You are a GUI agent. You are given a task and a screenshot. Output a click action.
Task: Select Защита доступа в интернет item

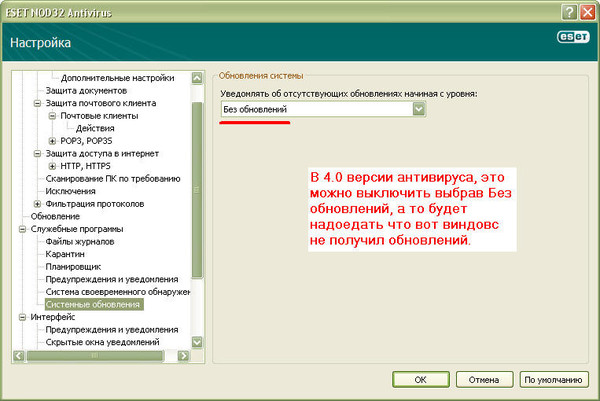(x=102, y=153)
